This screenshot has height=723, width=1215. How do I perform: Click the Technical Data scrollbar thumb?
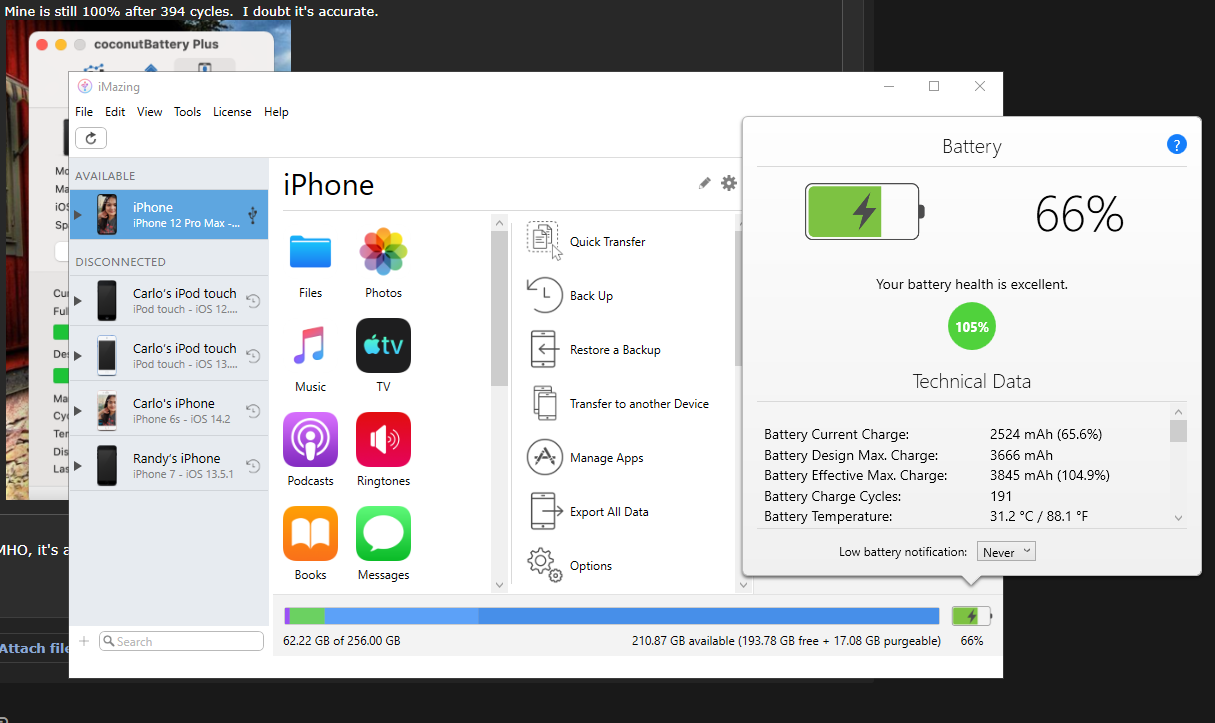(1178, 431)
